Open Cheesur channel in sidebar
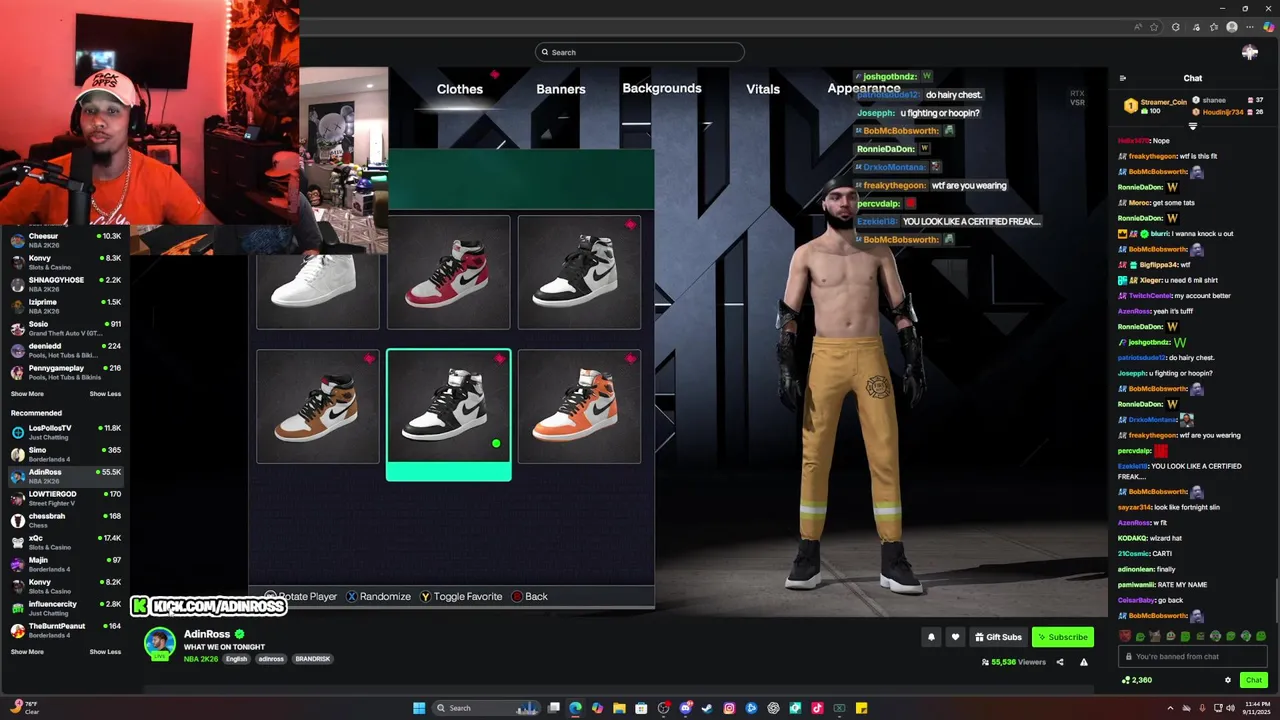This screenshot has width=1280, height=720. (66, 240)
